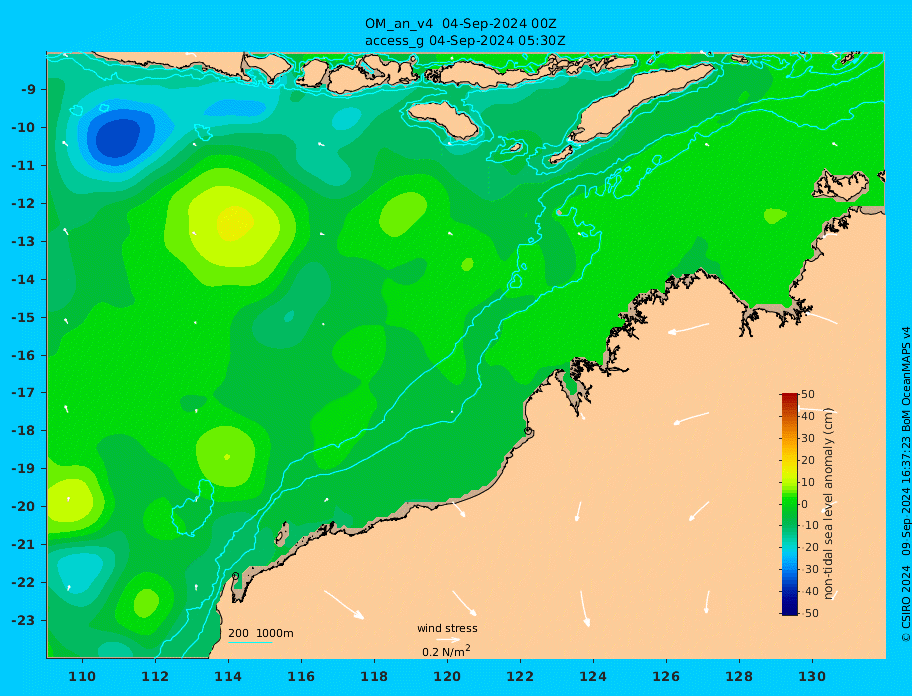
Task: Click latitude axis label '-14'
Action: point(24,279)
